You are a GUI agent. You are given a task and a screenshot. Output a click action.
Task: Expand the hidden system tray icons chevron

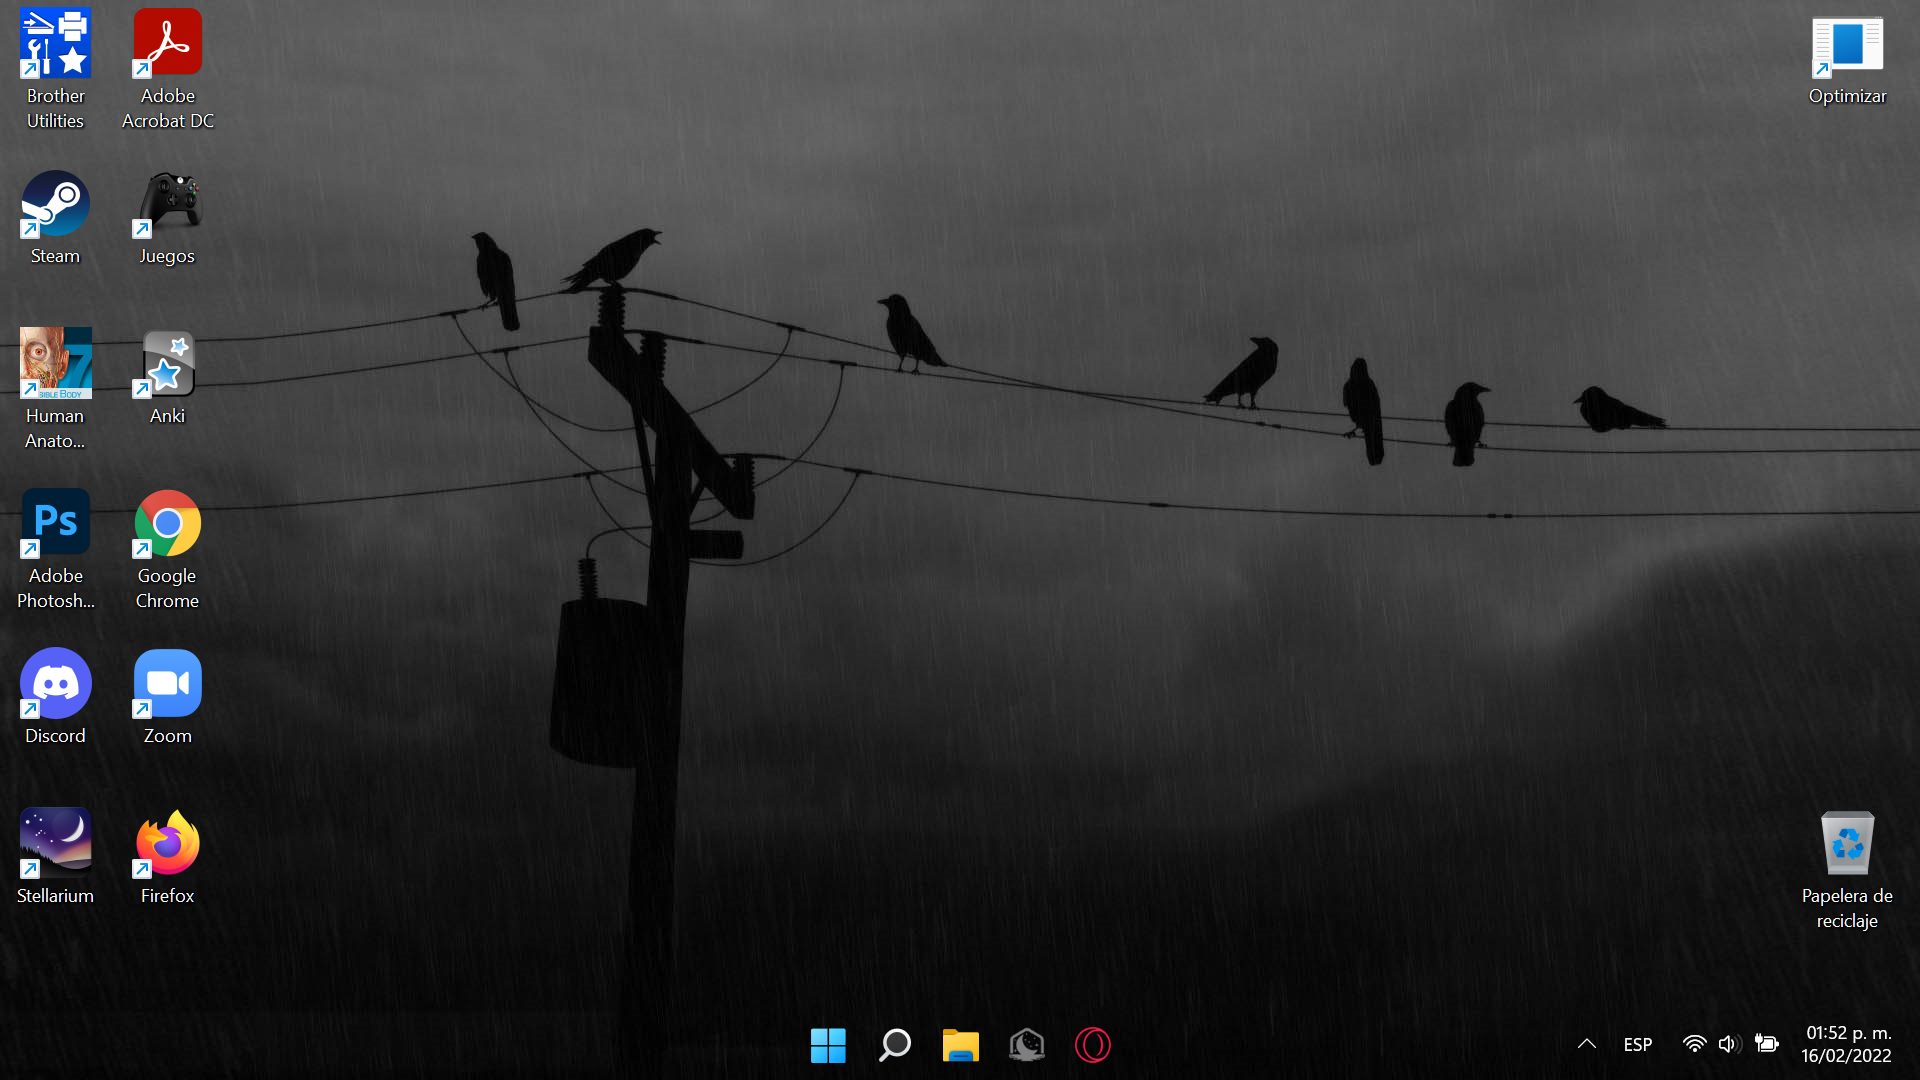click(x=1586, y=1044)
